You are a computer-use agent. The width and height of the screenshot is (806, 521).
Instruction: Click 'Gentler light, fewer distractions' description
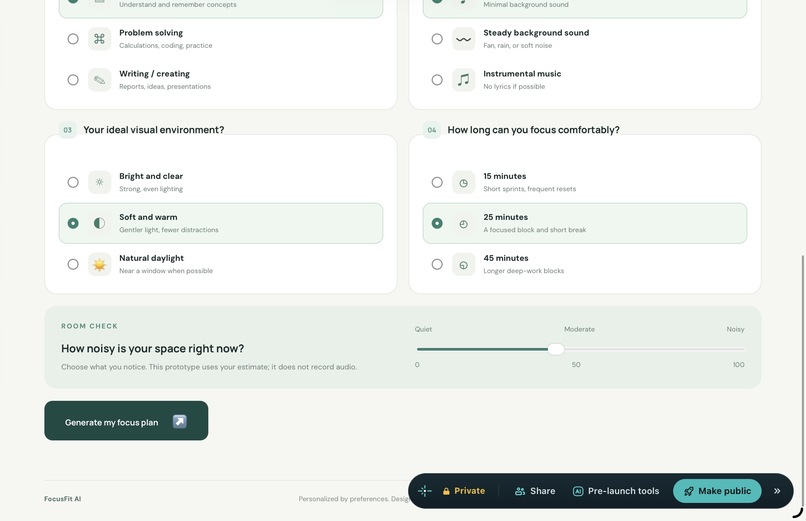pos(169,230)
